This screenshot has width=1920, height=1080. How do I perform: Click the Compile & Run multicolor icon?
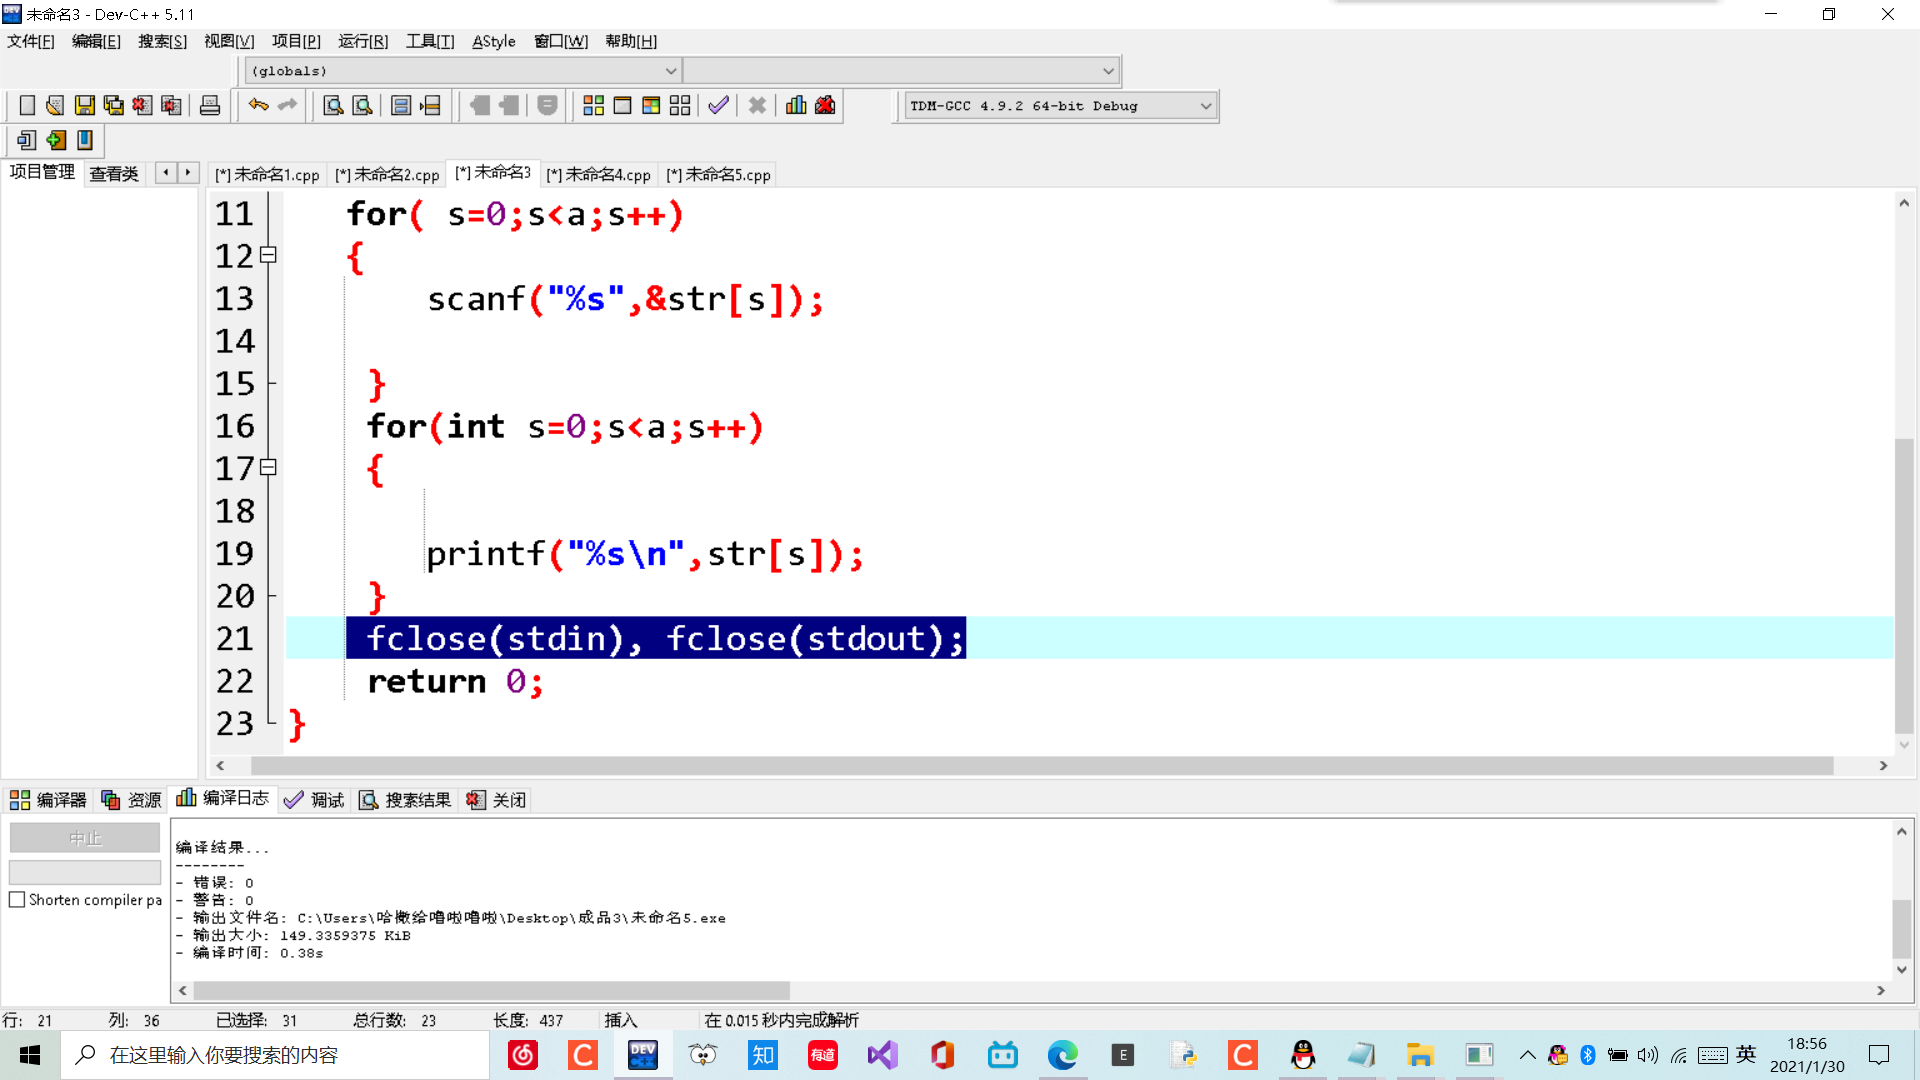tap(651, 106)
